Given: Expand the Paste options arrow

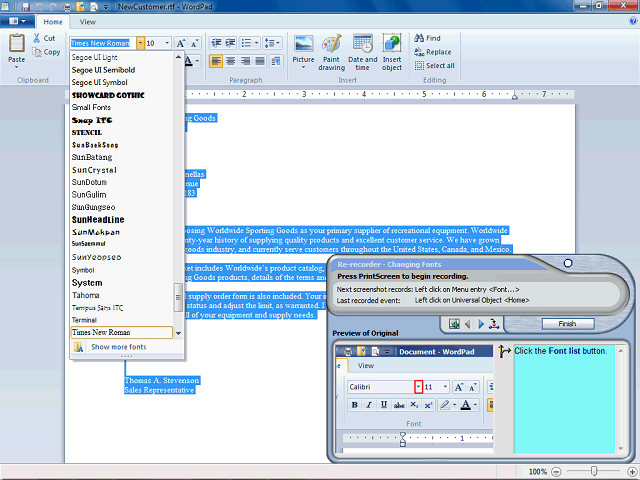Looking at the screenshot, I should pos(17,67).
